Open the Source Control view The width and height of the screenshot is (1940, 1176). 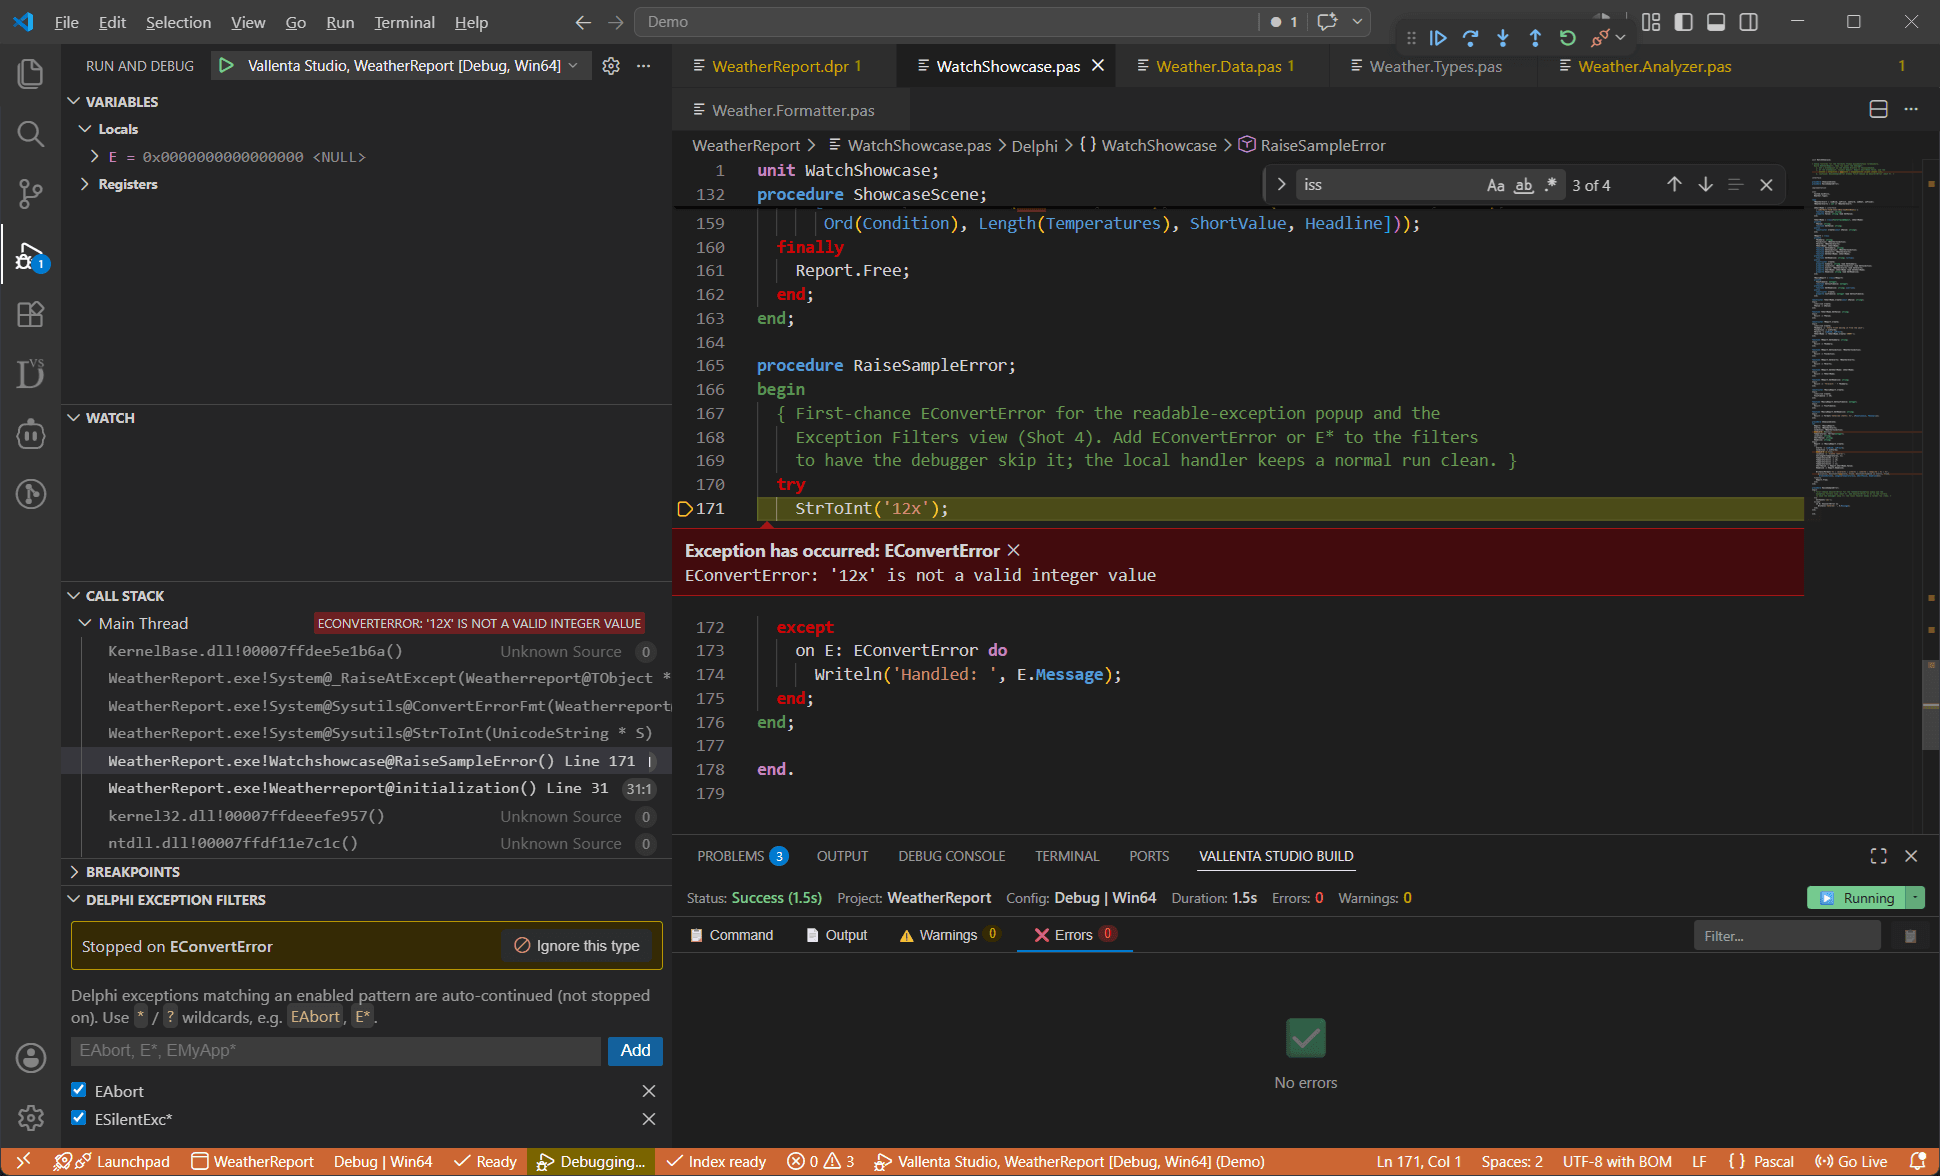[x=31, y=194]
